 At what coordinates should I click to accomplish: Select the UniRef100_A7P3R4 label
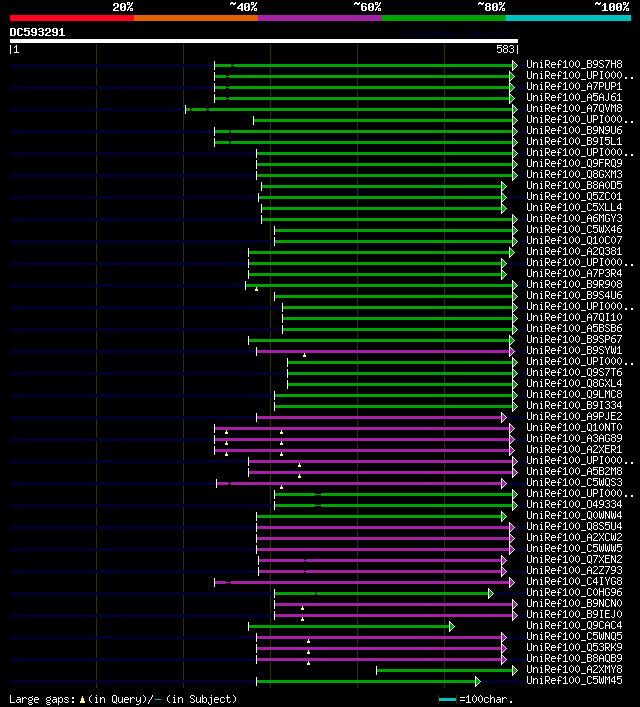point(574,274)
